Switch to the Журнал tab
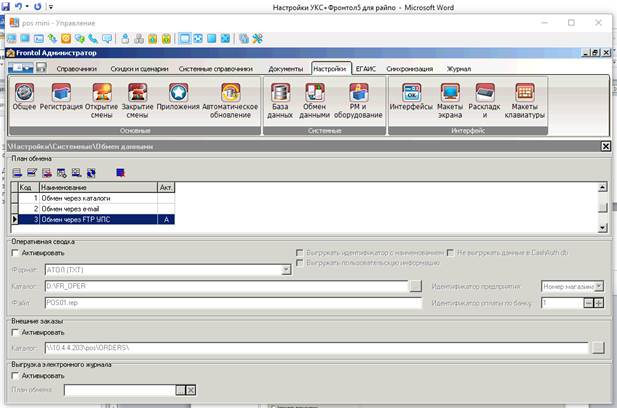Image resolution: width=617 pixels, height=408 pixels. pyautogui.click(x=458, y=69)
